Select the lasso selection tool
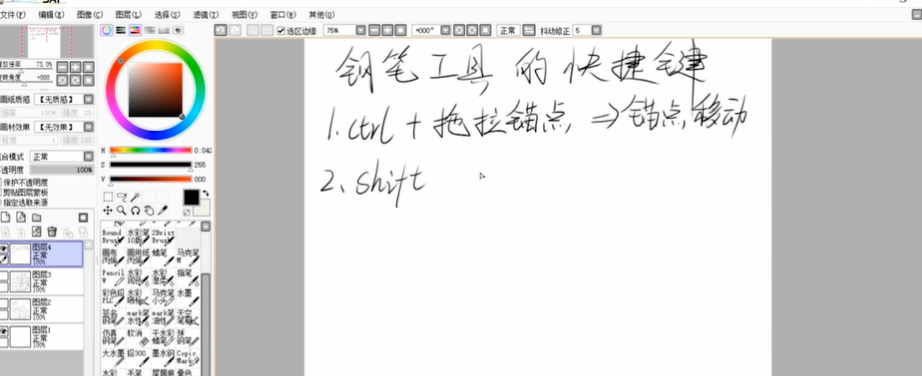Viewport: 922px width, 376px height. (x=122, y=197)
